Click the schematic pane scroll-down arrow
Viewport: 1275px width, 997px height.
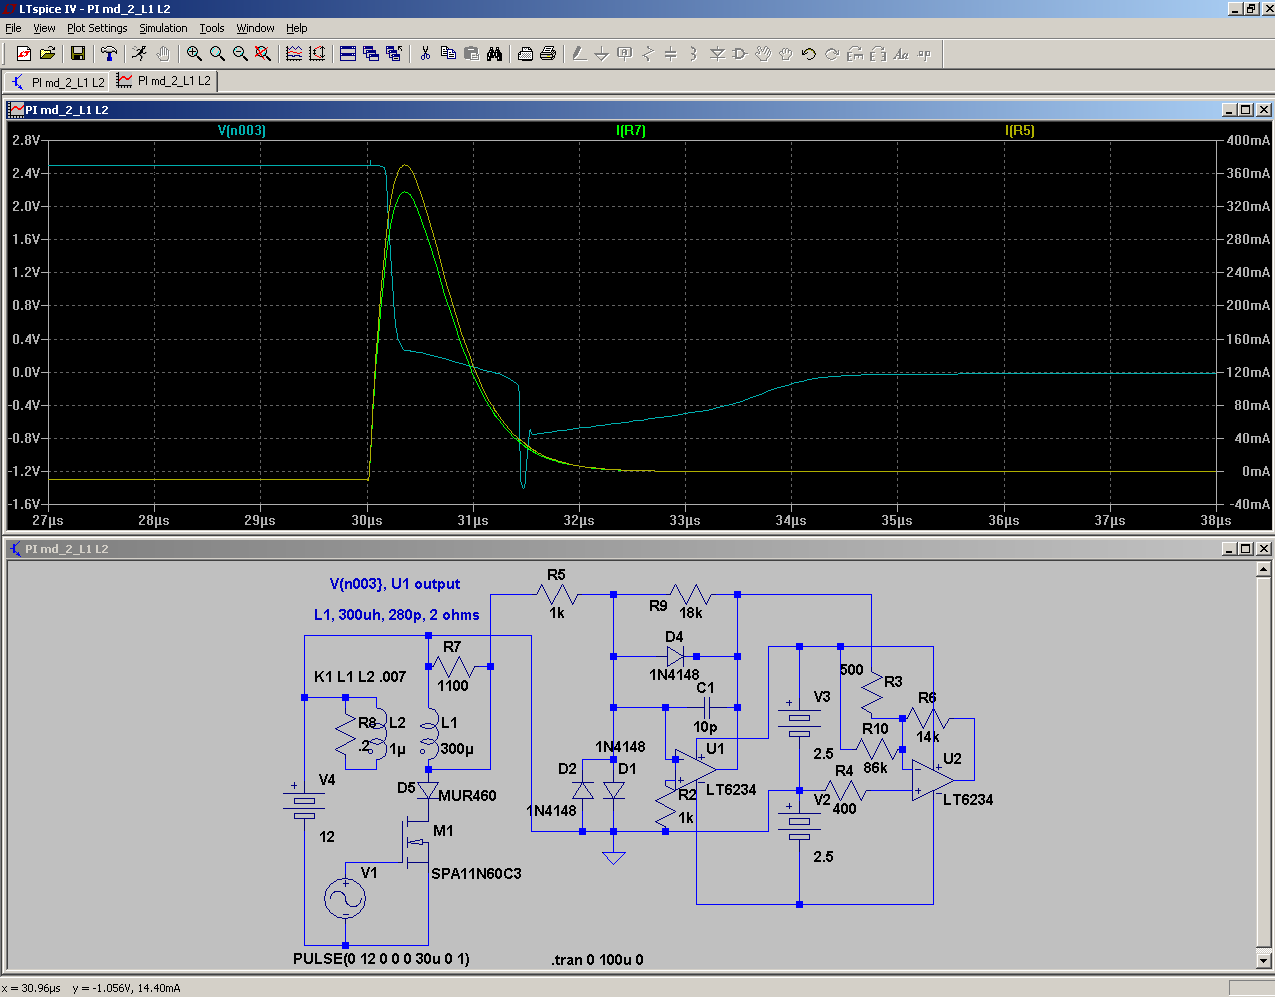click(x=1264, y=960)
